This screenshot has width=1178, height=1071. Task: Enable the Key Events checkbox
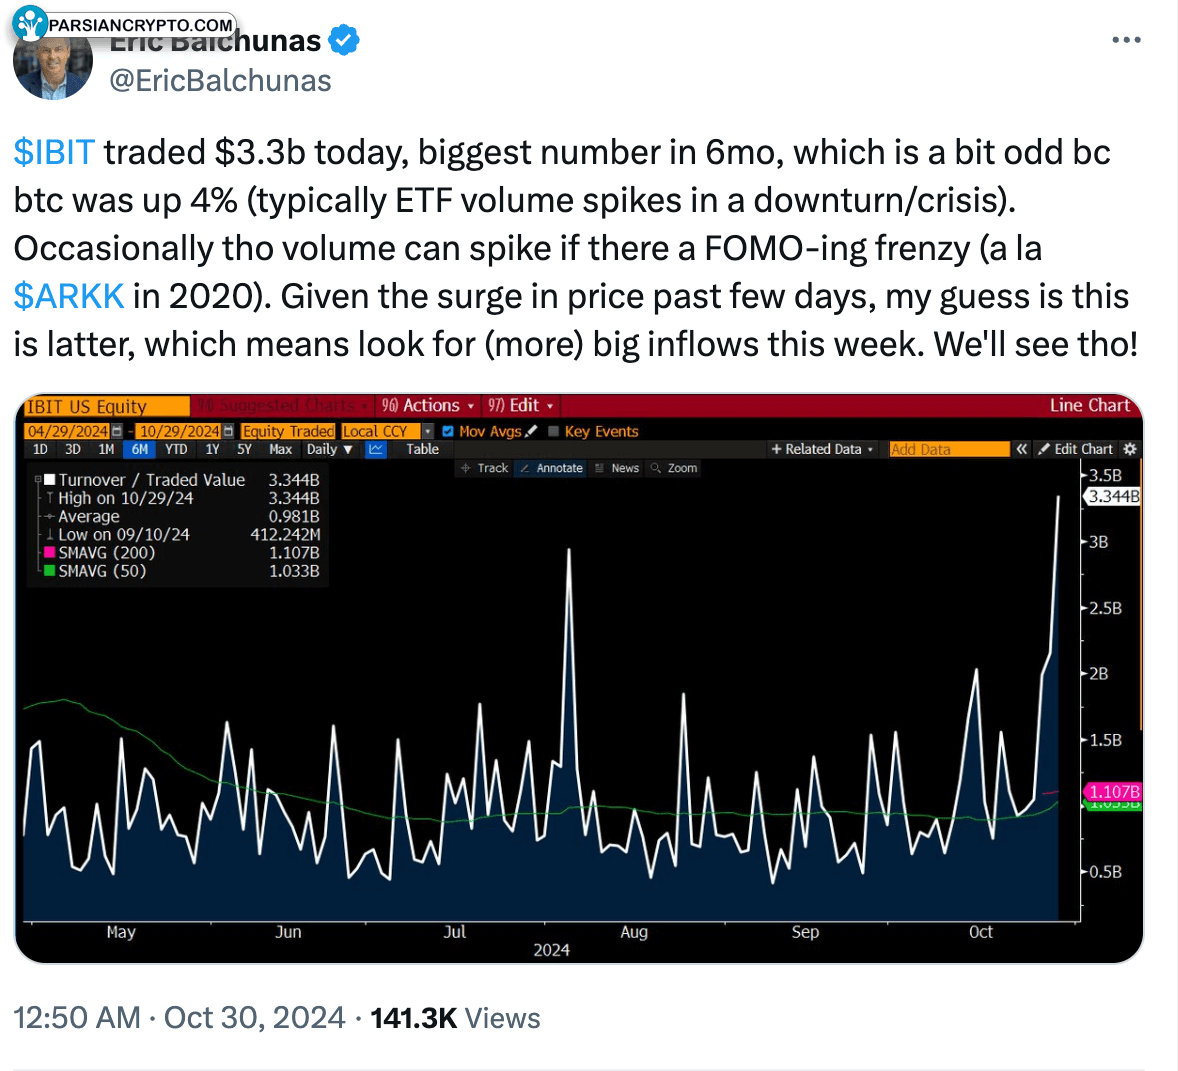tap(554, 431)
